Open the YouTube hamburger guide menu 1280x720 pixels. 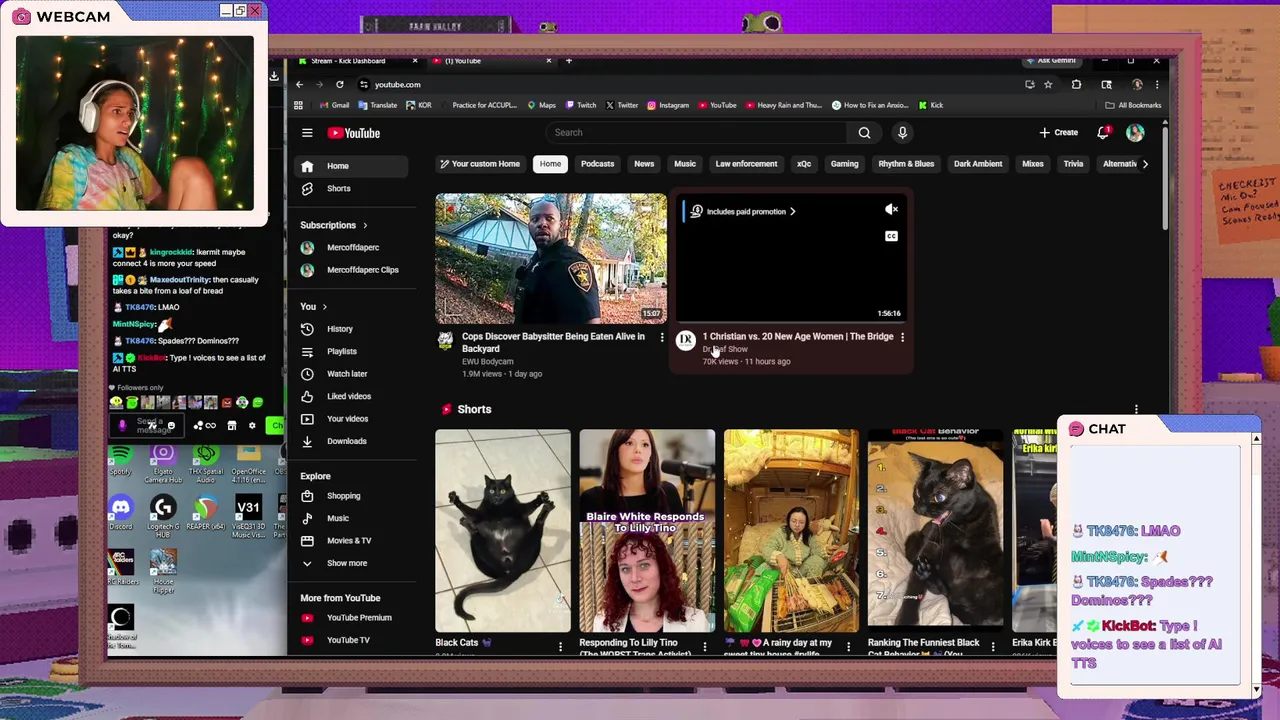click(307, 133)
